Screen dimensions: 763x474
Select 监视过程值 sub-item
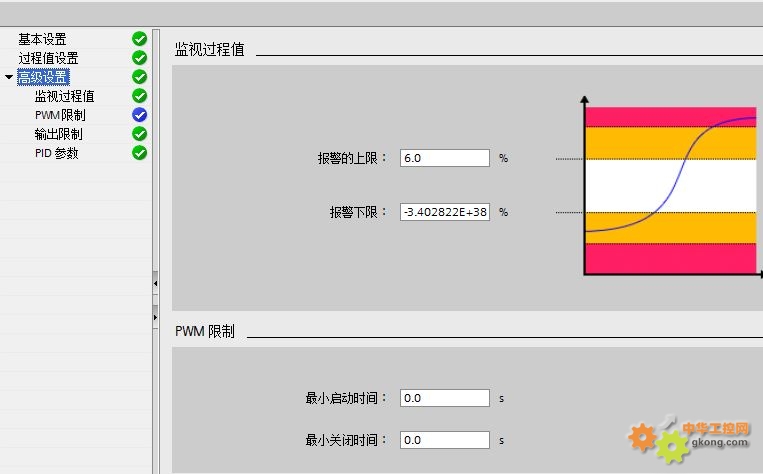pyautogui.click(x=64, y=96)
